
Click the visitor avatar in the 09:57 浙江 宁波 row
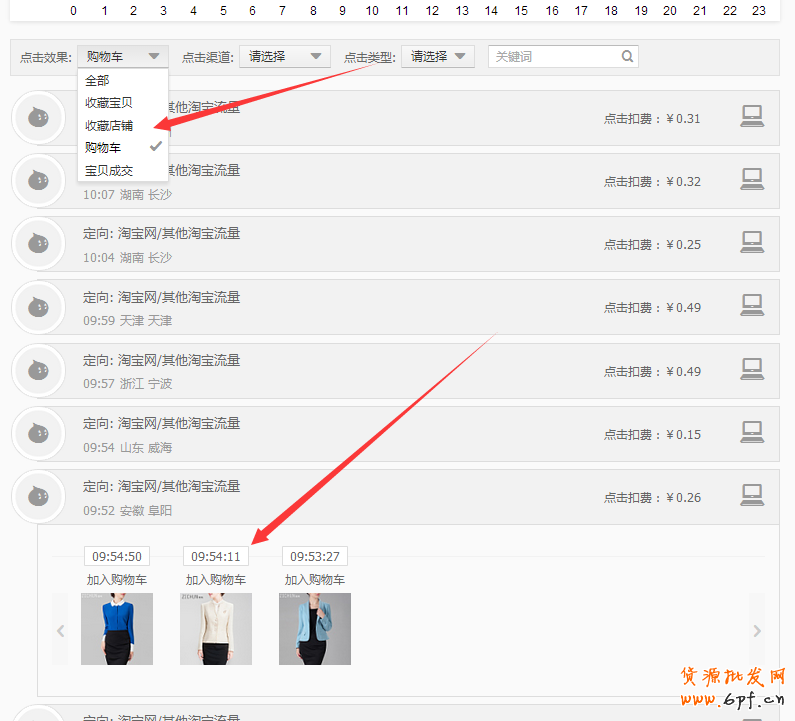pos(39,371)
